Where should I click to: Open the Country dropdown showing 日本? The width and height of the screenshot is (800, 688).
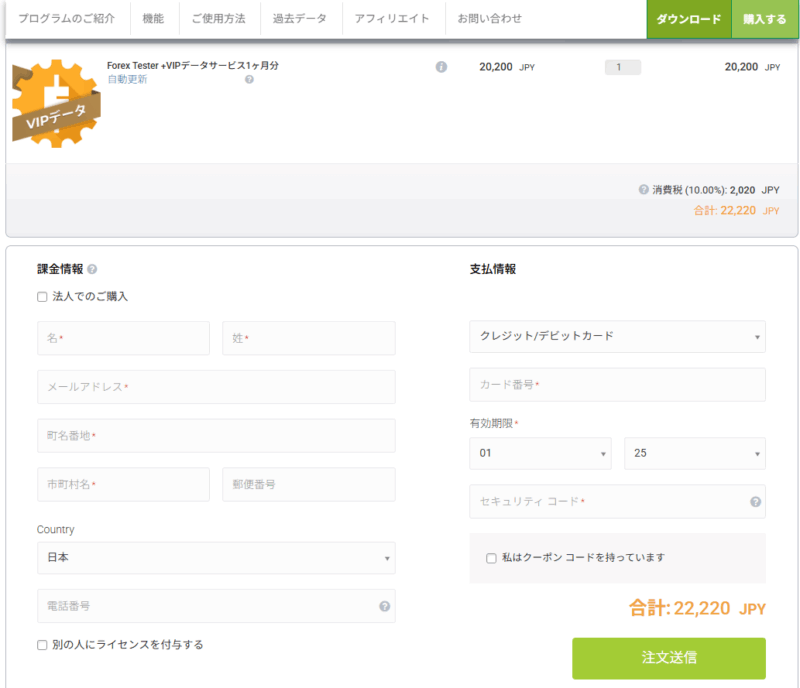pos(216,558)
